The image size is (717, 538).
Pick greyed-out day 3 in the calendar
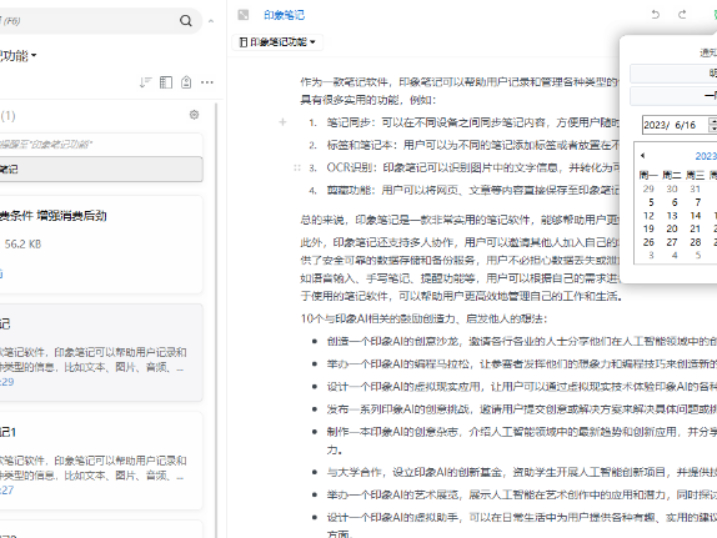tap(651, 255)
